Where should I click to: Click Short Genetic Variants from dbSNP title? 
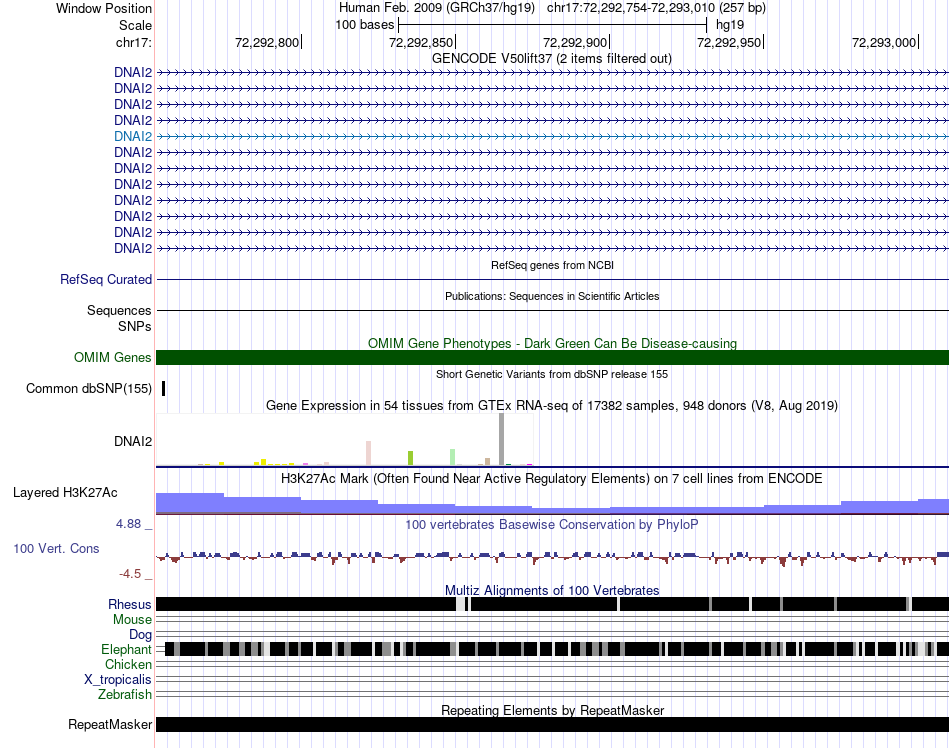click(552, 374)
